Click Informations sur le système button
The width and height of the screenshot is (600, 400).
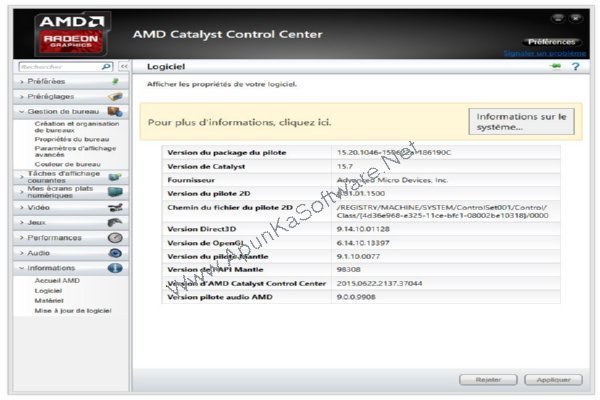(x=521, y=122)
